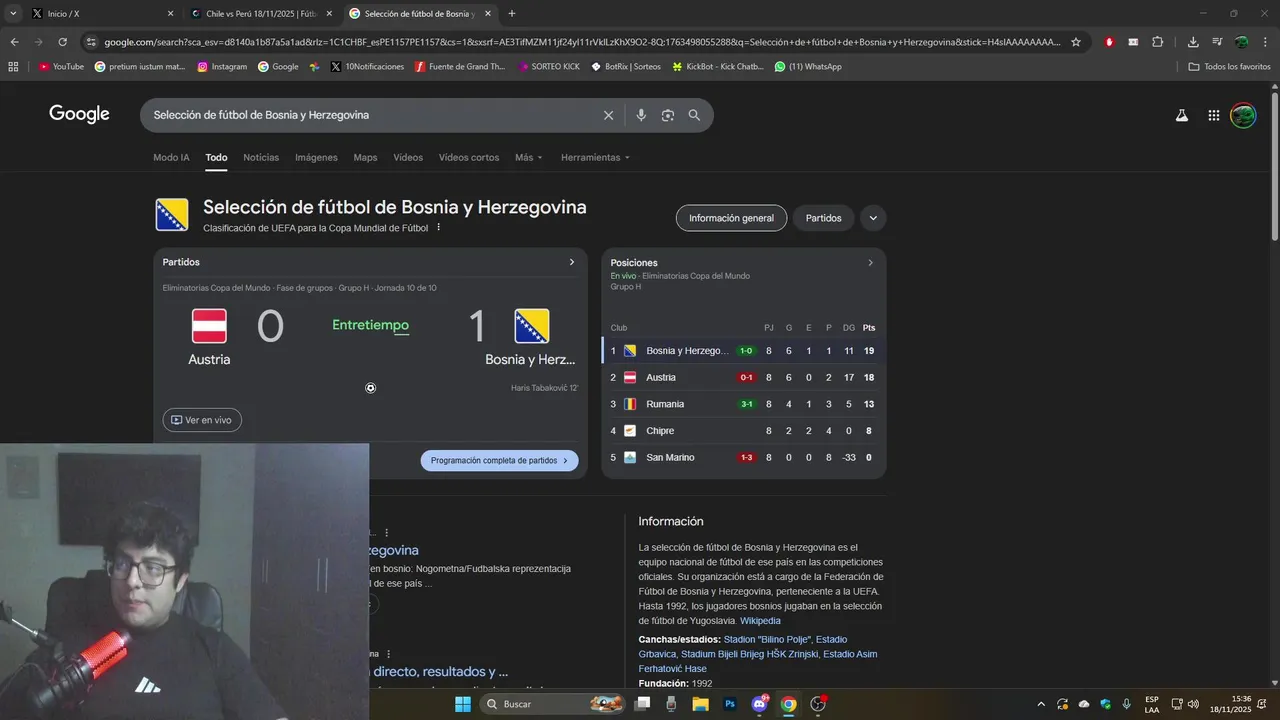Open the volume icon in system tray
1280x720 pixels.
(1193, 704)
